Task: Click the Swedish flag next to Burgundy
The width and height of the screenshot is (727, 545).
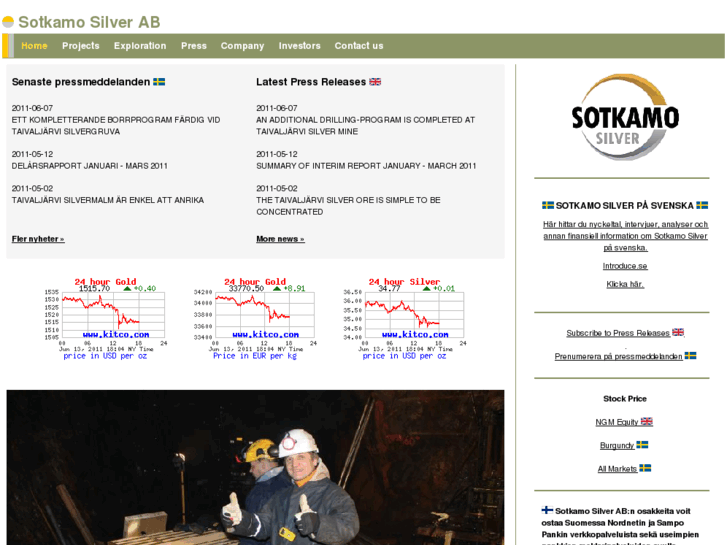Action: (642, 445)
